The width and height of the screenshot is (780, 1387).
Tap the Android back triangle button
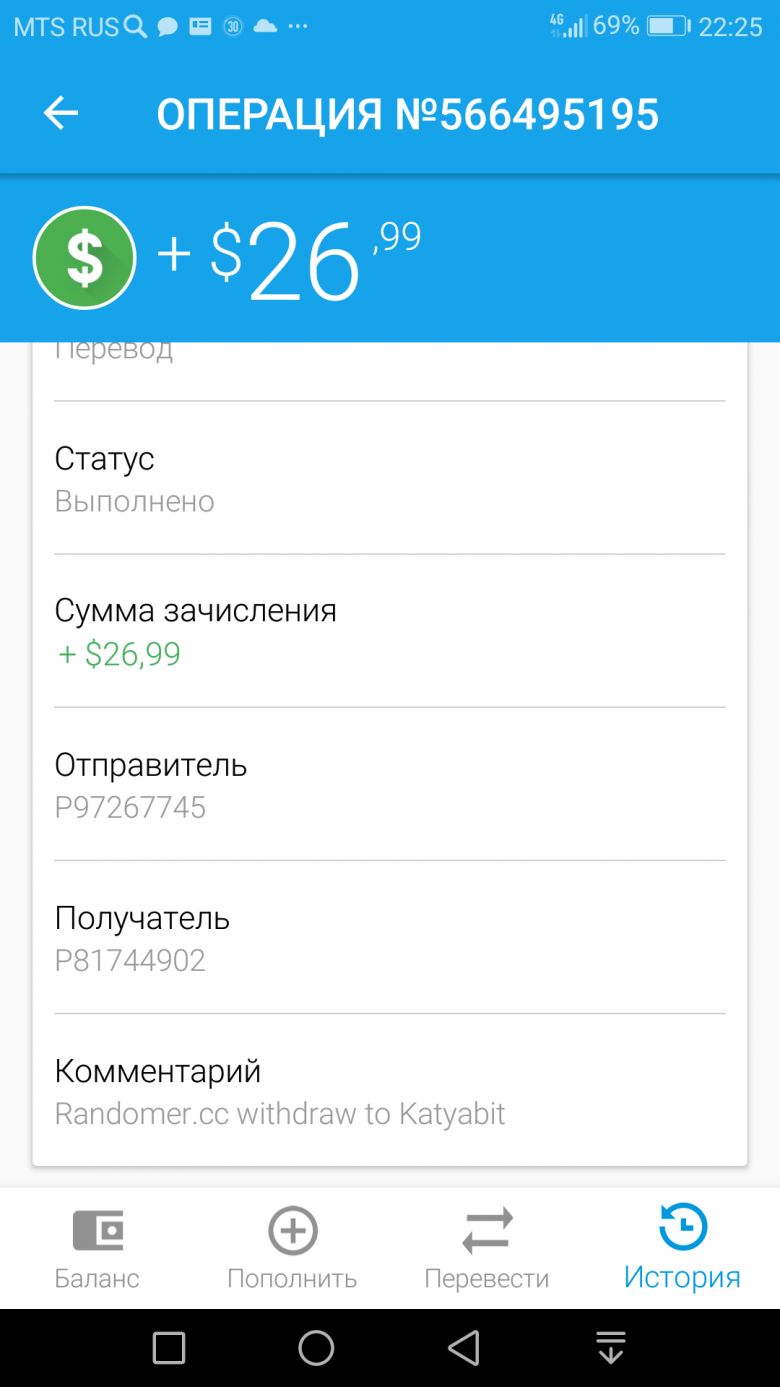pyautogui.click(x=463, y=1348)
